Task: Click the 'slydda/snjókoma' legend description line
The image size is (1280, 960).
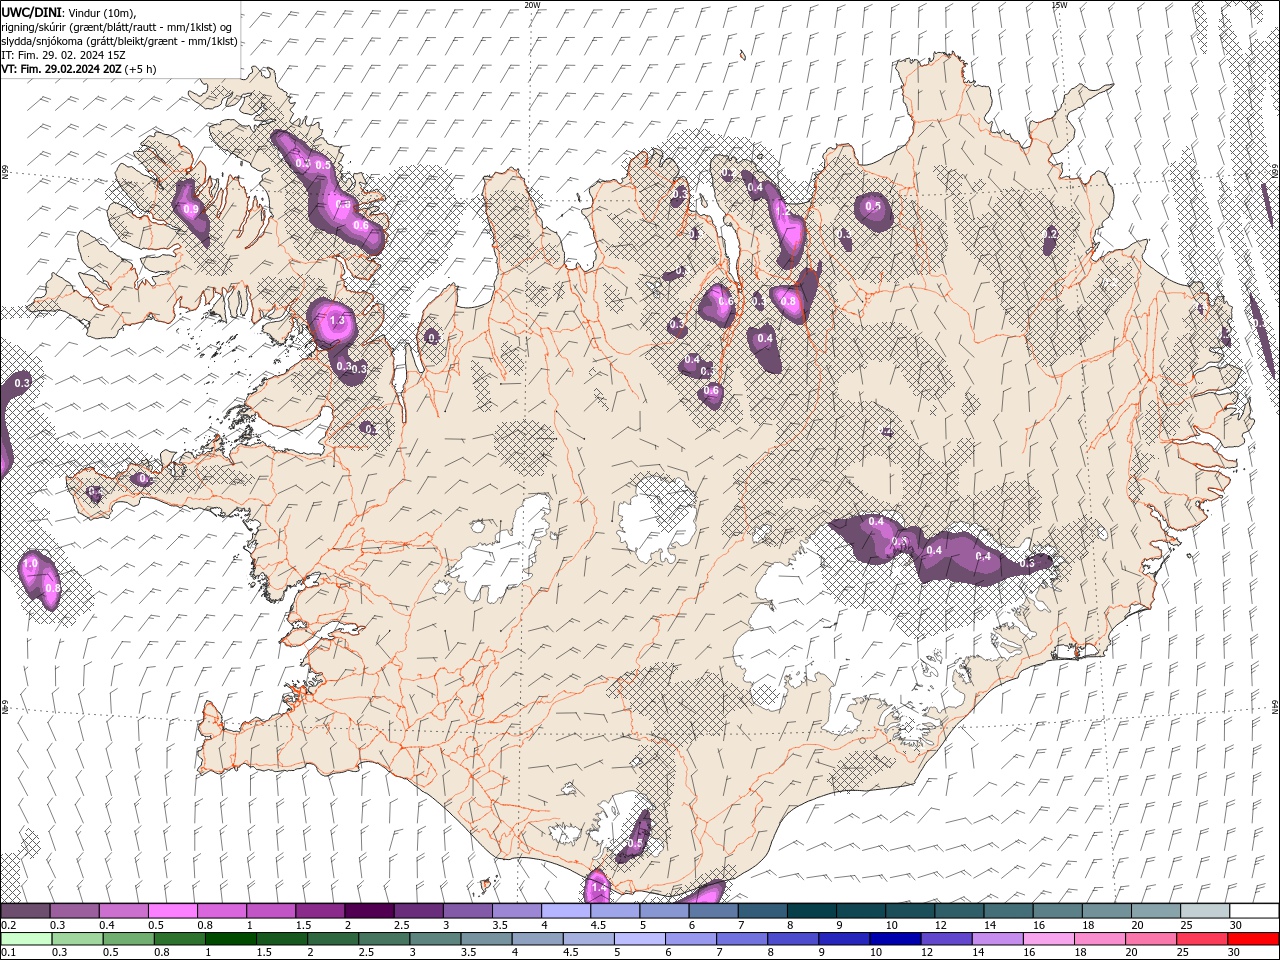Action: coord(119,41)
